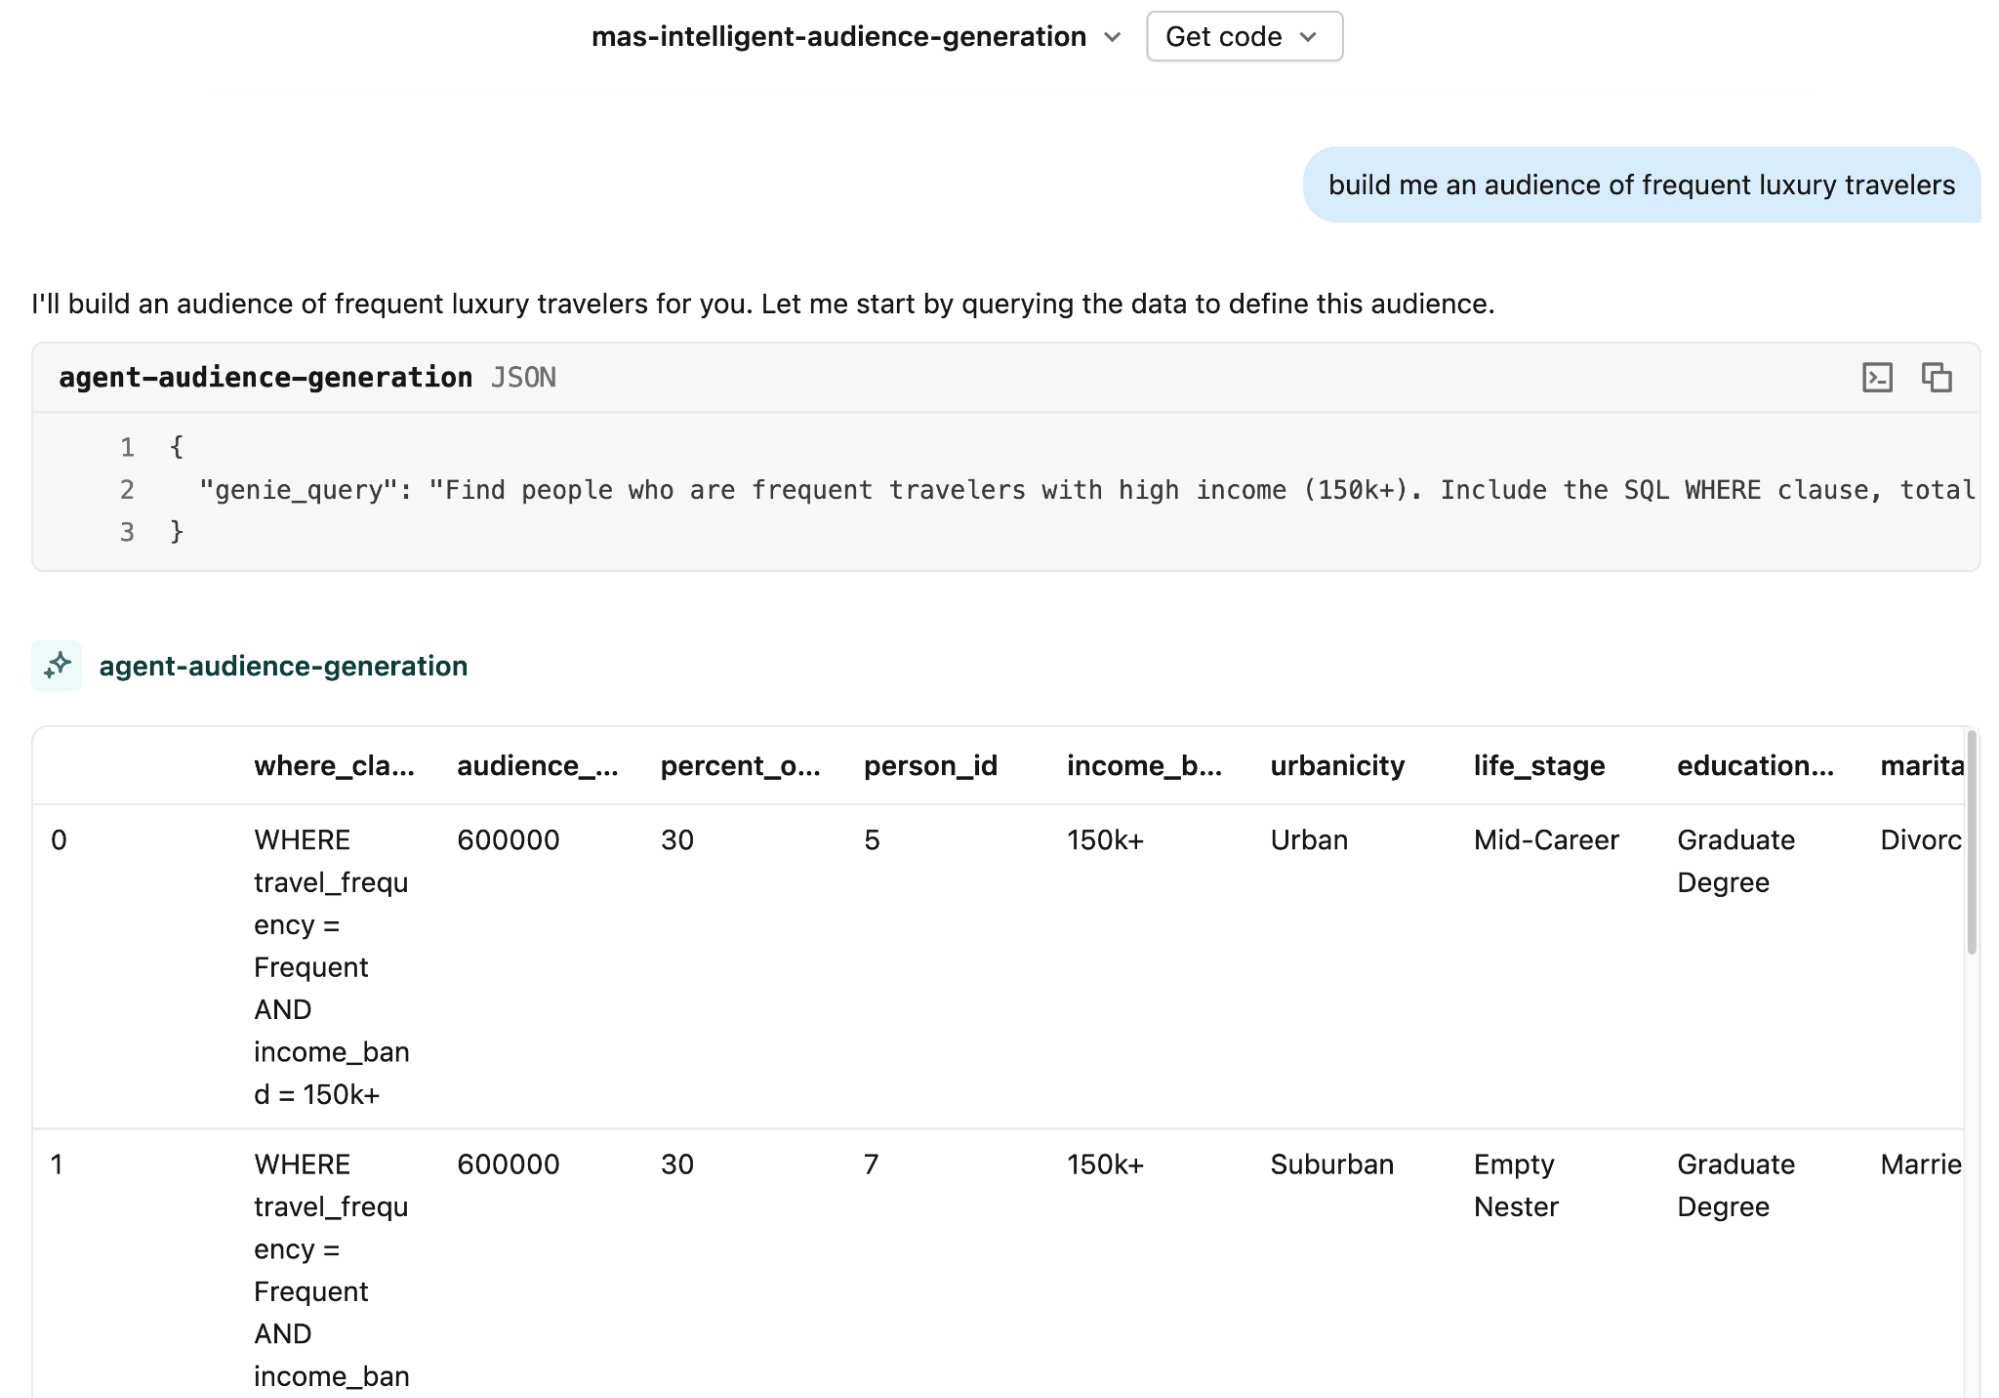This screenshot has height=1398, width=1999.
Task: Select row 0 index cell
Action: [x=59, y=840]
